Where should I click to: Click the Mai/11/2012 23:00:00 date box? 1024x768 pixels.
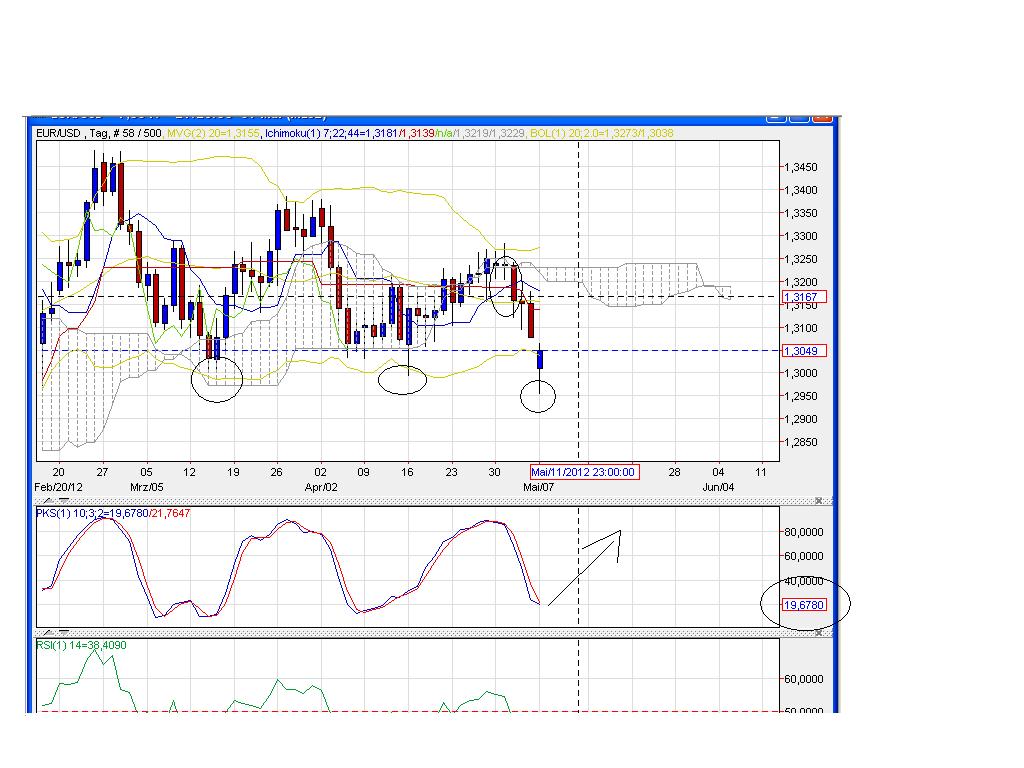(x=584, y=471)
